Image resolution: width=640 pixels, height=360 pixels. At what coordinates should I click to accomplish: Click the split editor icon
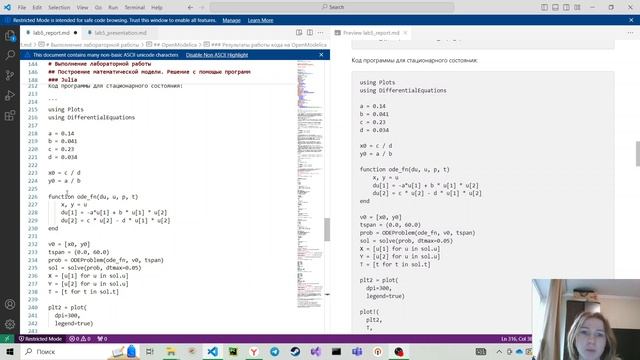[x=310, y=33]
